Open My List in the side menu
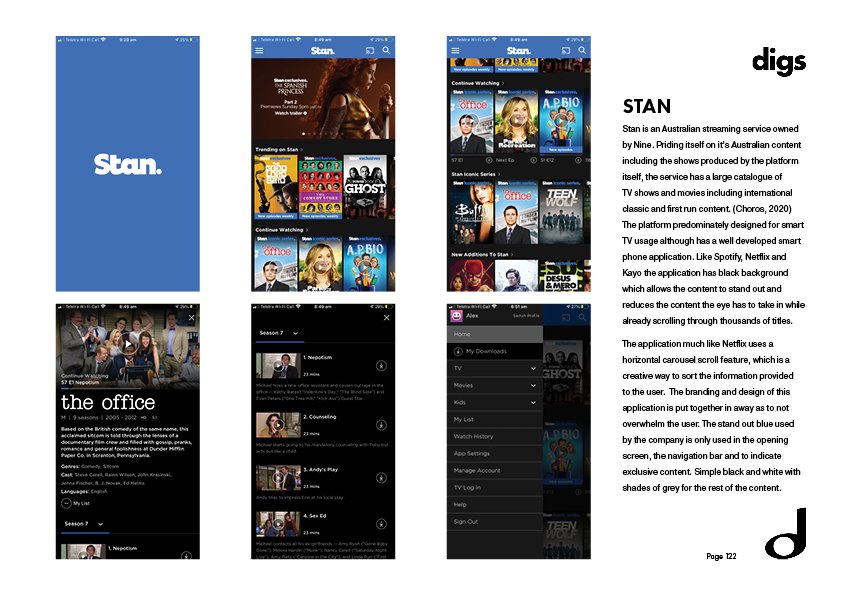The image size is (842, 595). tap(495, 419)
